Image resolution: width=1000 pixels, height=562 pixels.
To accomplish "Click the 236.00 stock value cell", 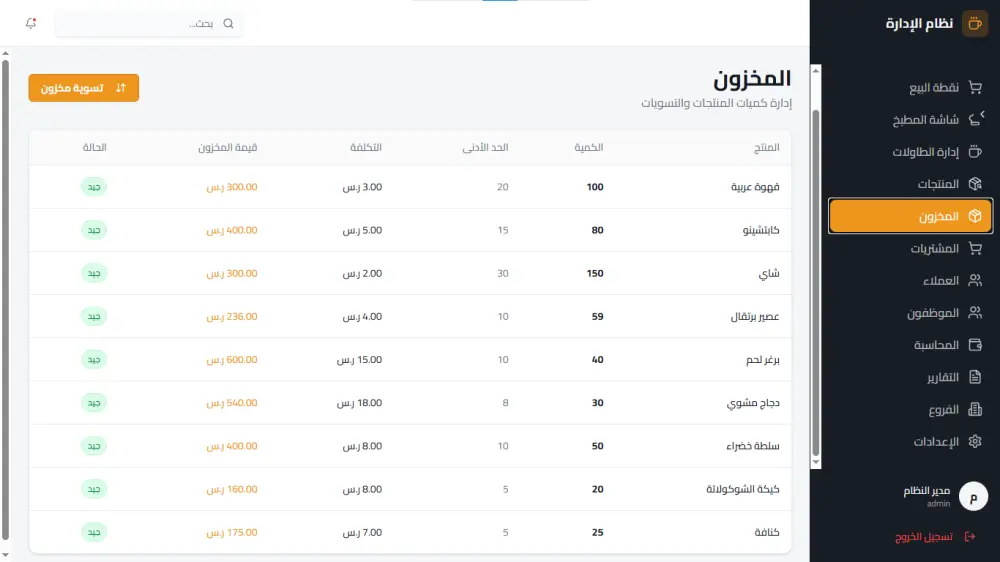I will point(232,316).
